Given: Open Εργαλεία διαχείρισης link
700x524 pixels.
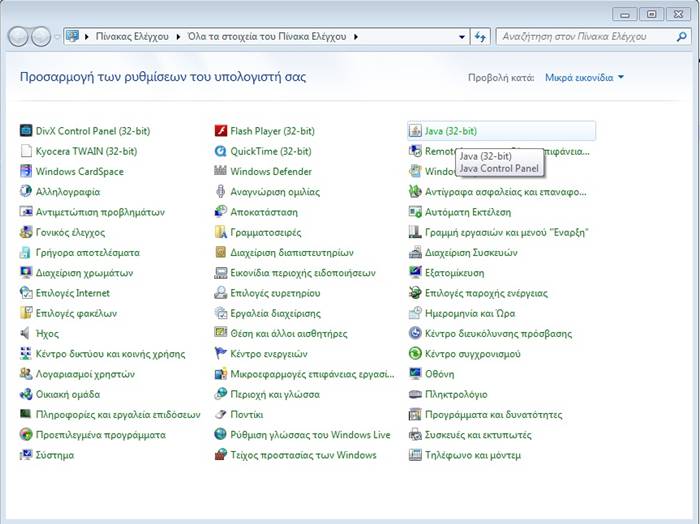Looking at the screenshot, I should 275,313.
